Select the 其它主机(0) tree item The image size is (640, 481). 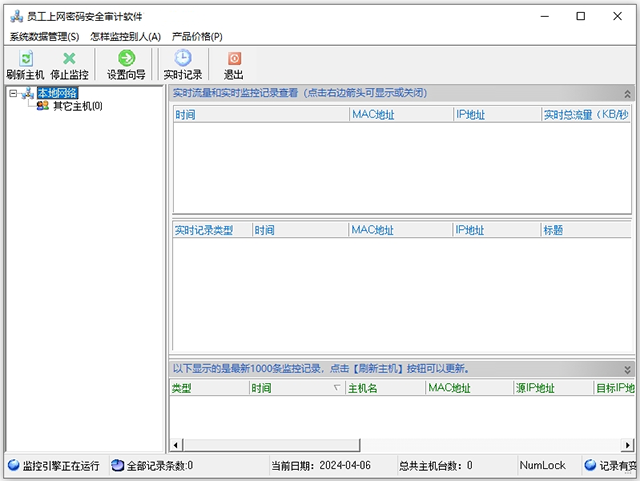tap(78, 106)
